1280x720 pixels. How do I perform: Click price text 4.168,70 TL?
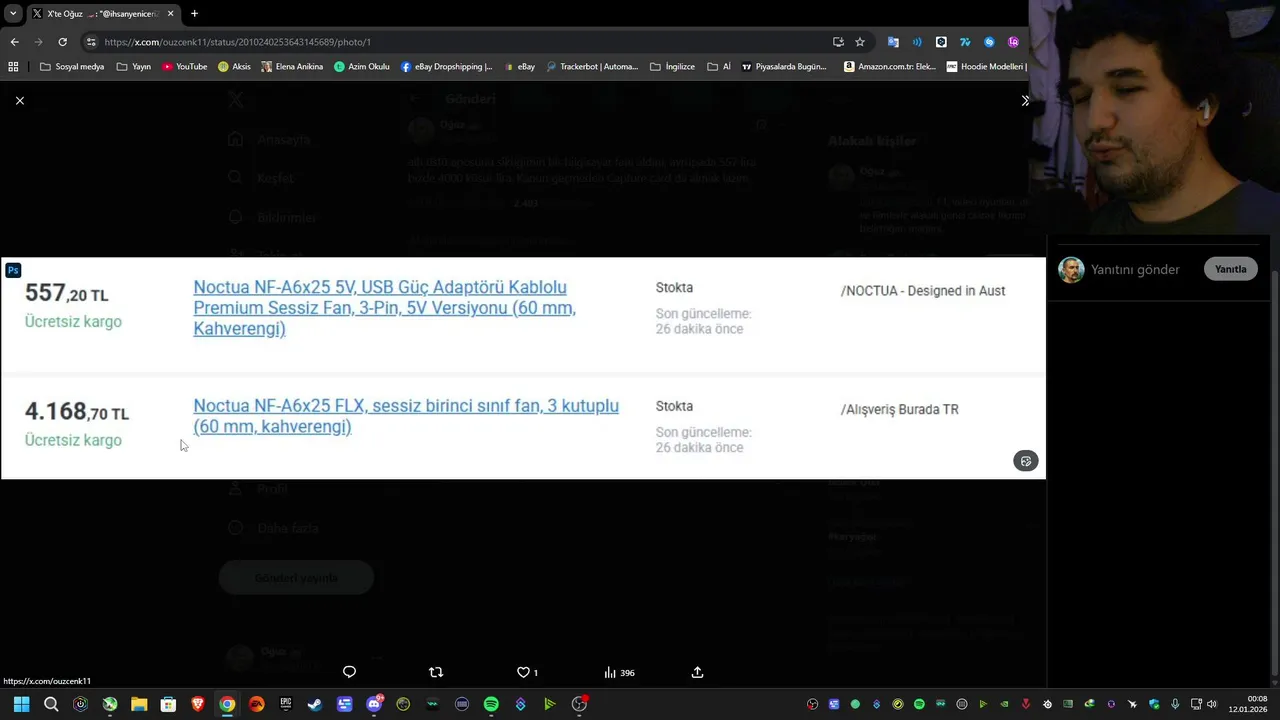77,412
